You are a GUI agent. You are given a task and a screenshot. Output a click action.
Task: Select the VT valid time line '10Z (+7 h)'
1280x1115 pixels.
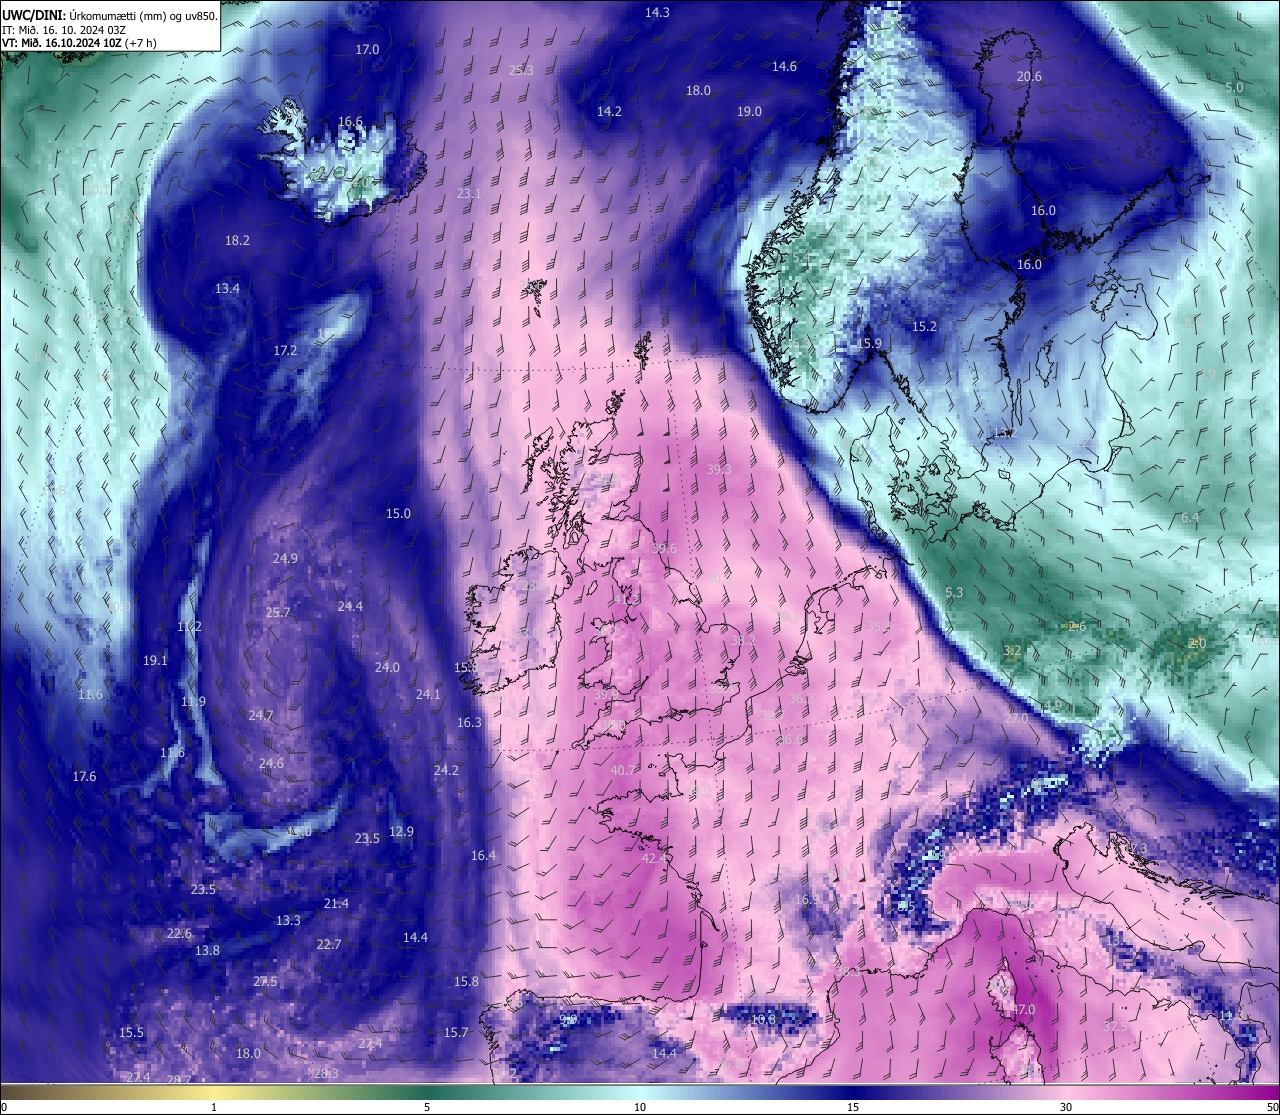point(81,43)
